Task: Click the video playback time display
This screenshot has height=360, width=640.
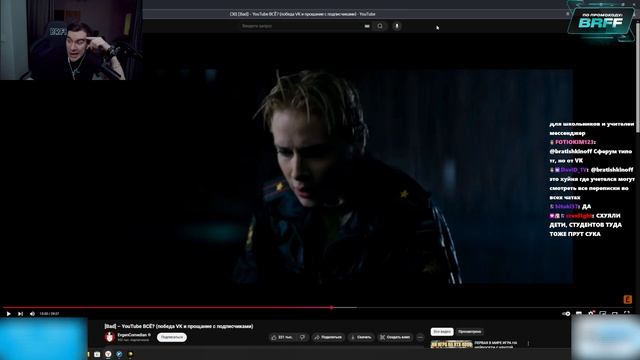Action: (x=49, y=313)
